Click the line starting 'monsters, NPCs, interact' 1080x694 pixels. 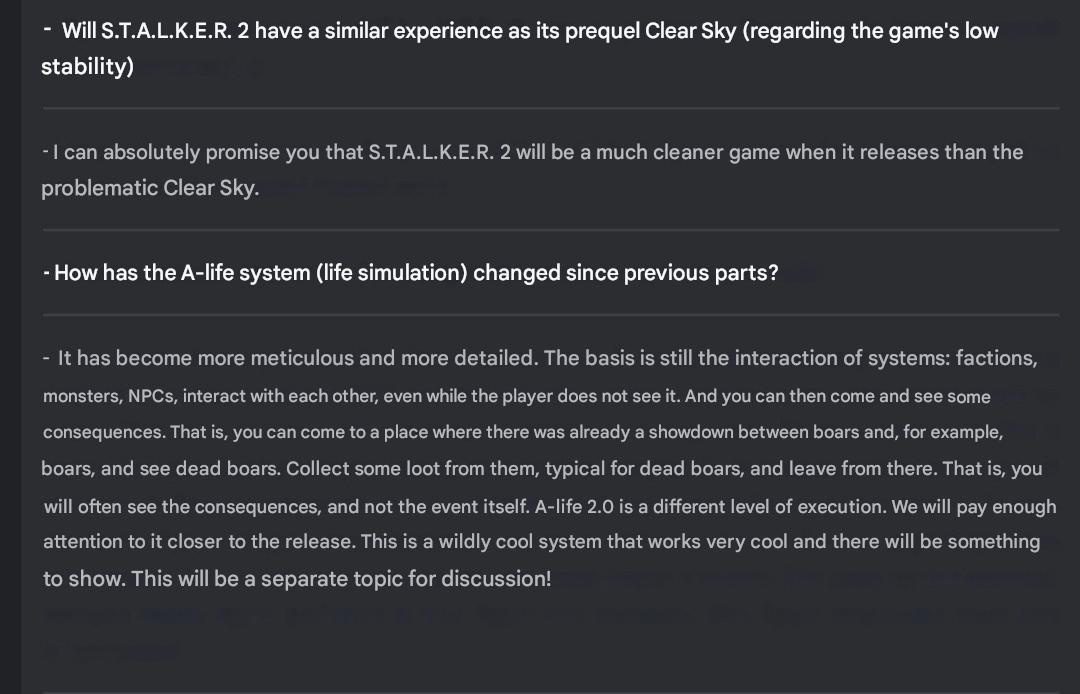[x=517, y=397]
